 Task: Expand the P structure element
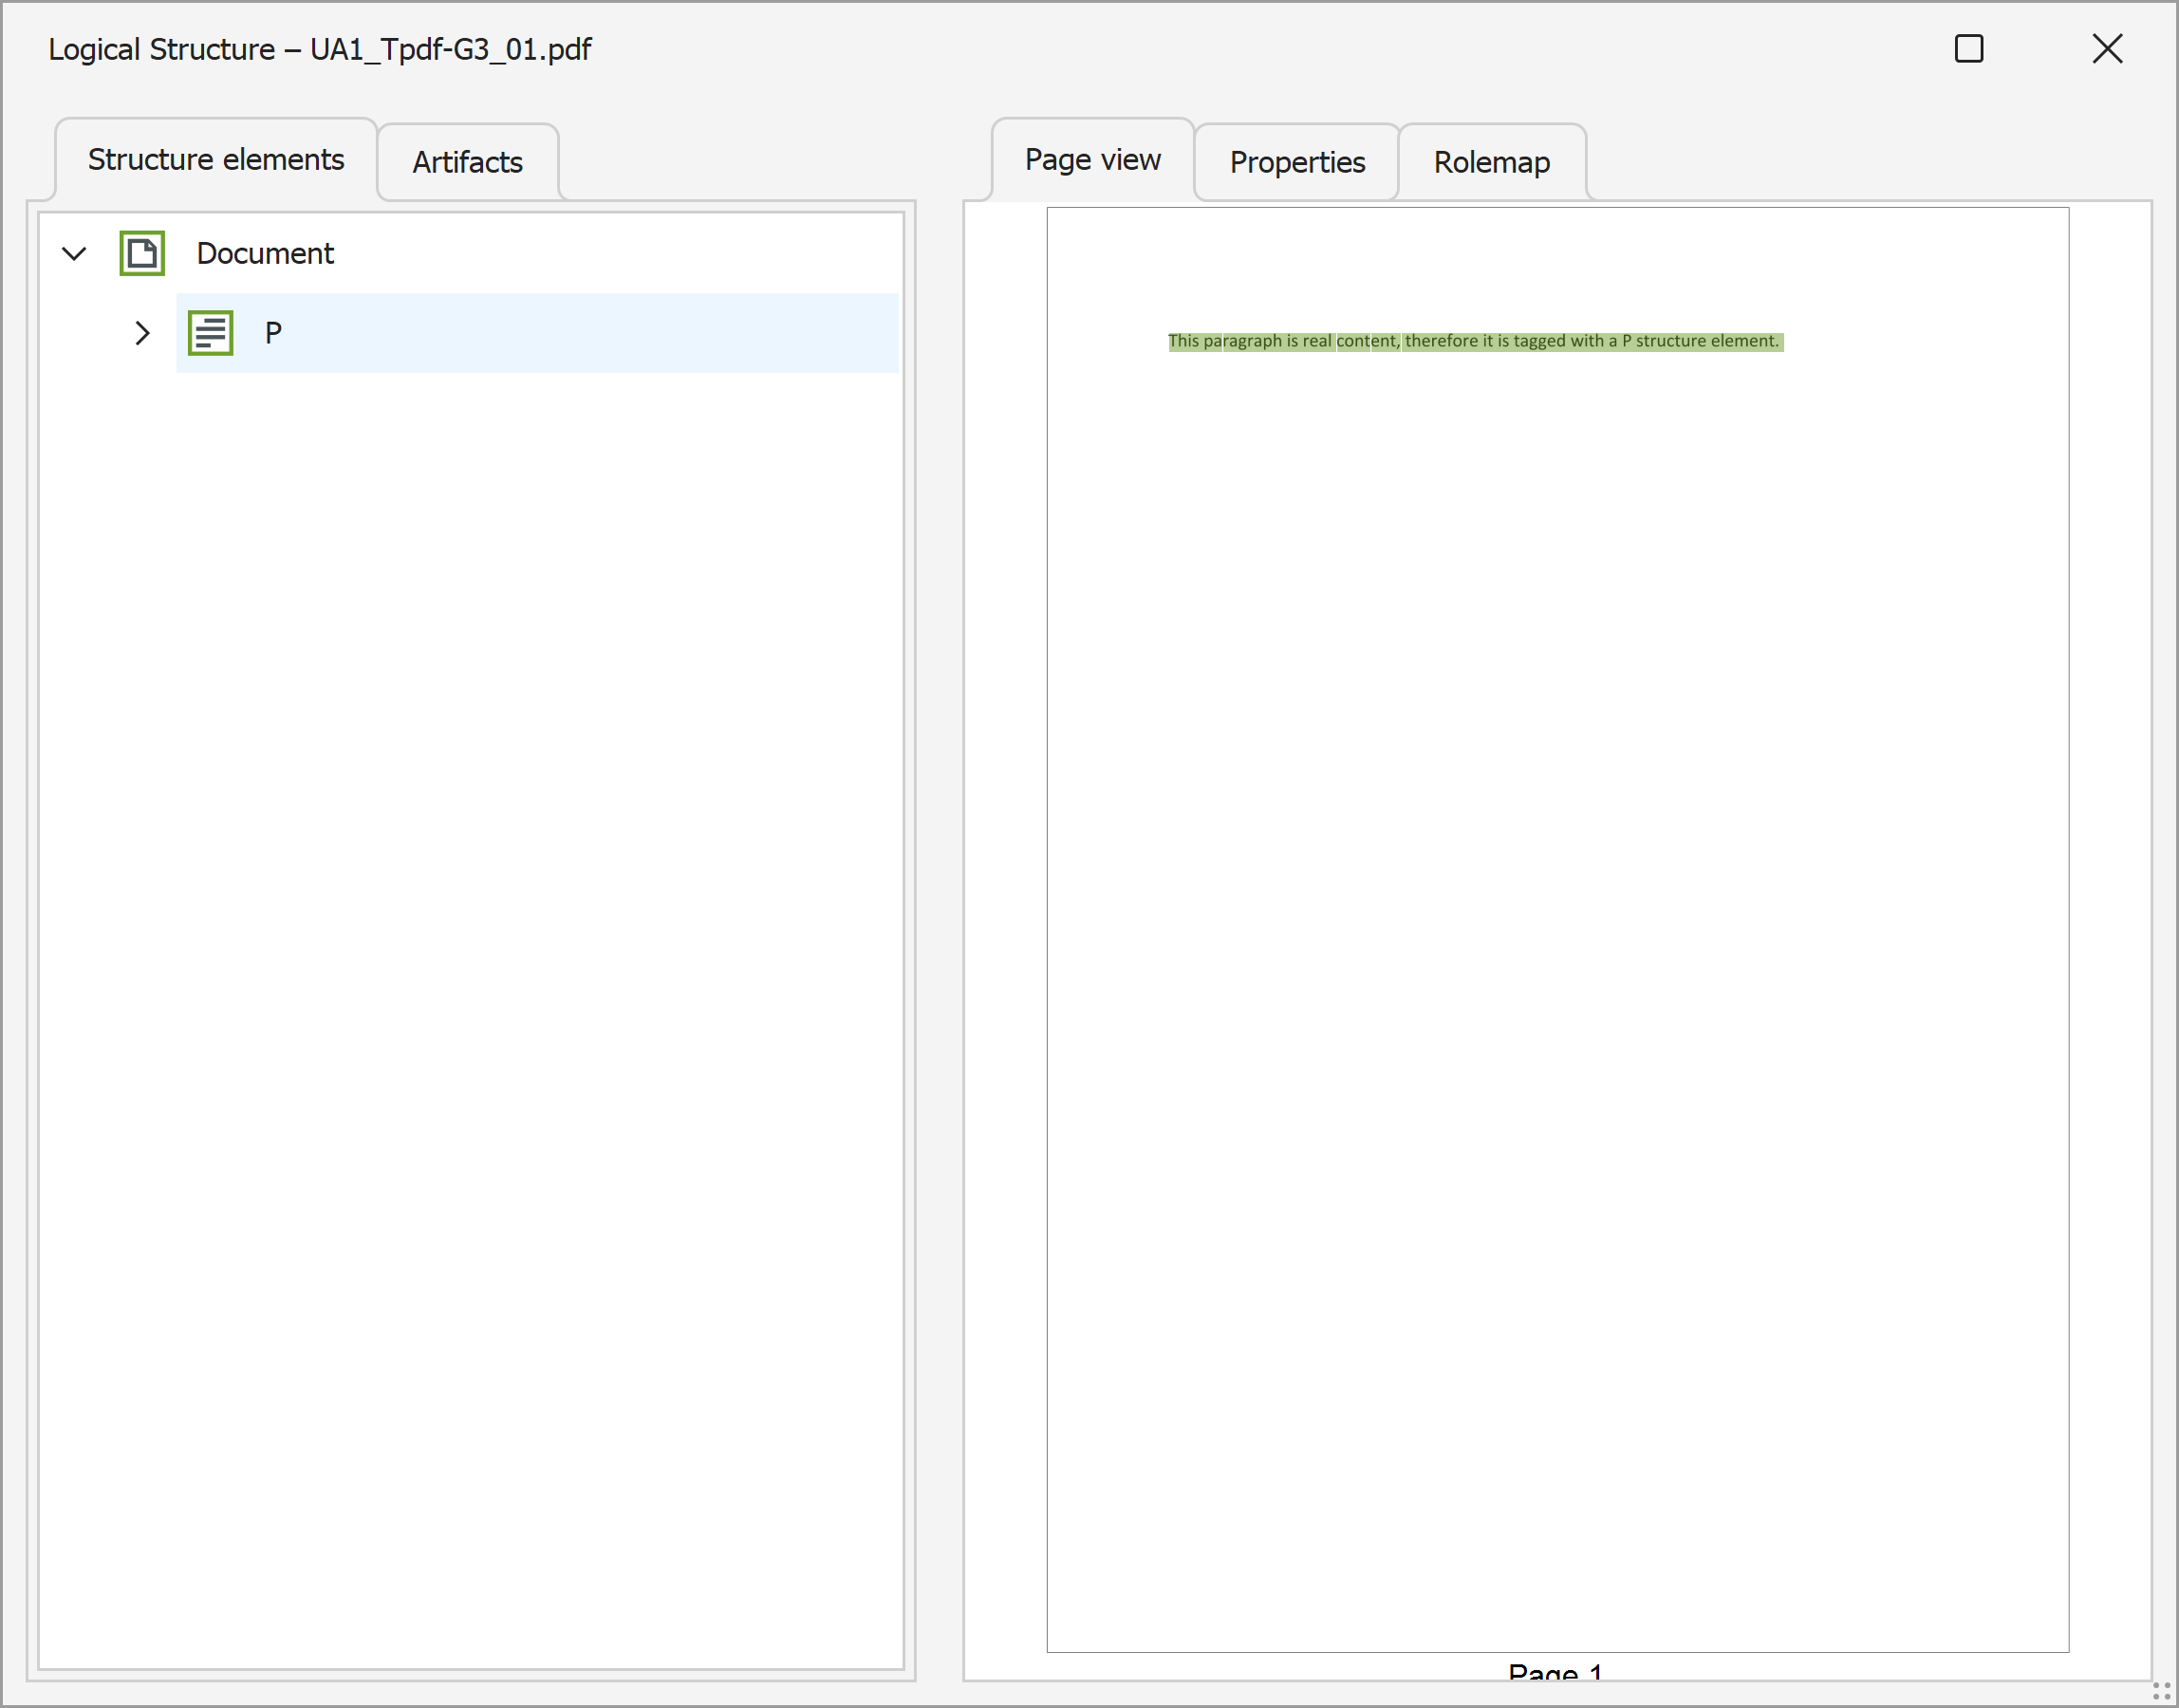142,333
